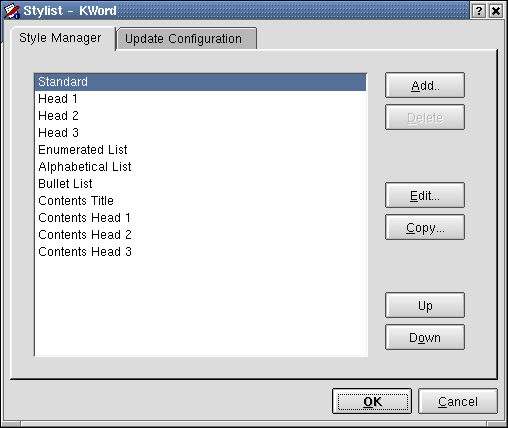Select the Bullet List style
Screen dimensions: 508x428
coord(200,184)
